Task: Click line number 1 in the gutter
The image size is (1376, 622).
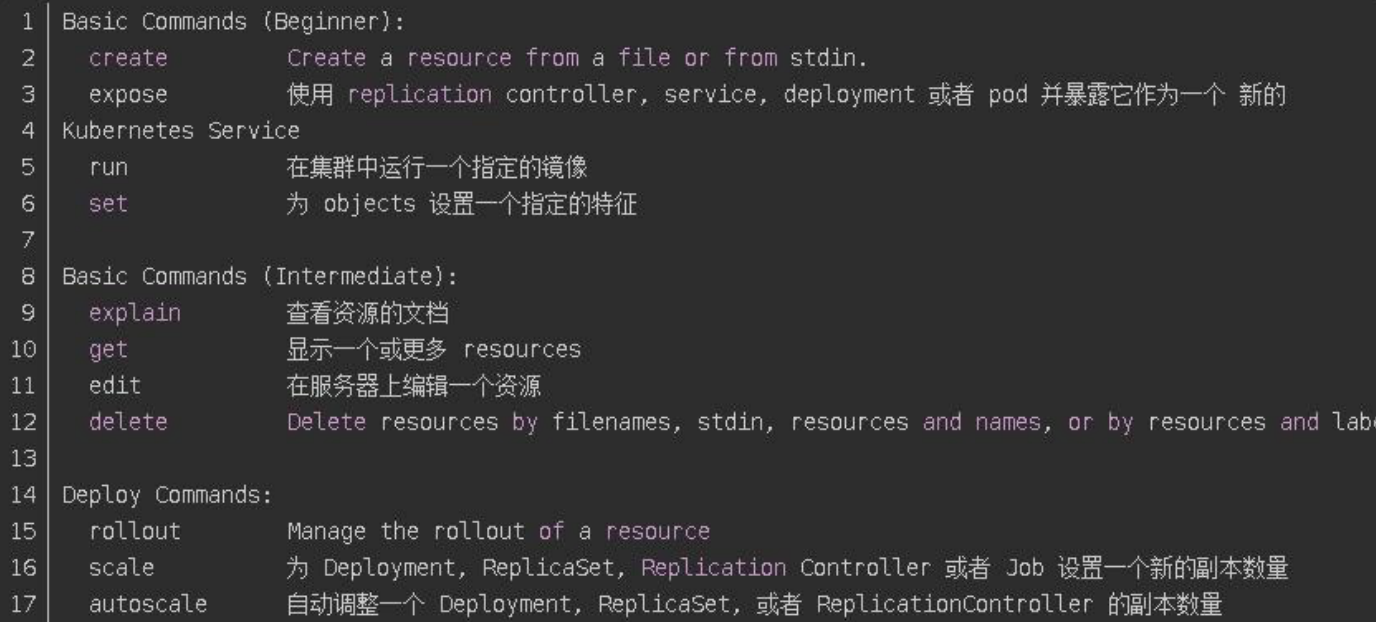Action: click(x=28, y=22)
